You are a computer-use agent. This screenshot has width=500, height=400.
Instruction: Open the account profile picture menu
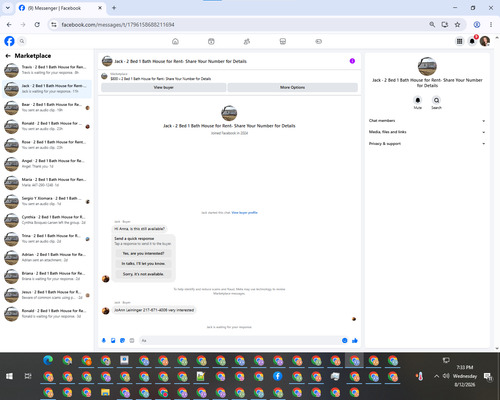click(485, 41)
